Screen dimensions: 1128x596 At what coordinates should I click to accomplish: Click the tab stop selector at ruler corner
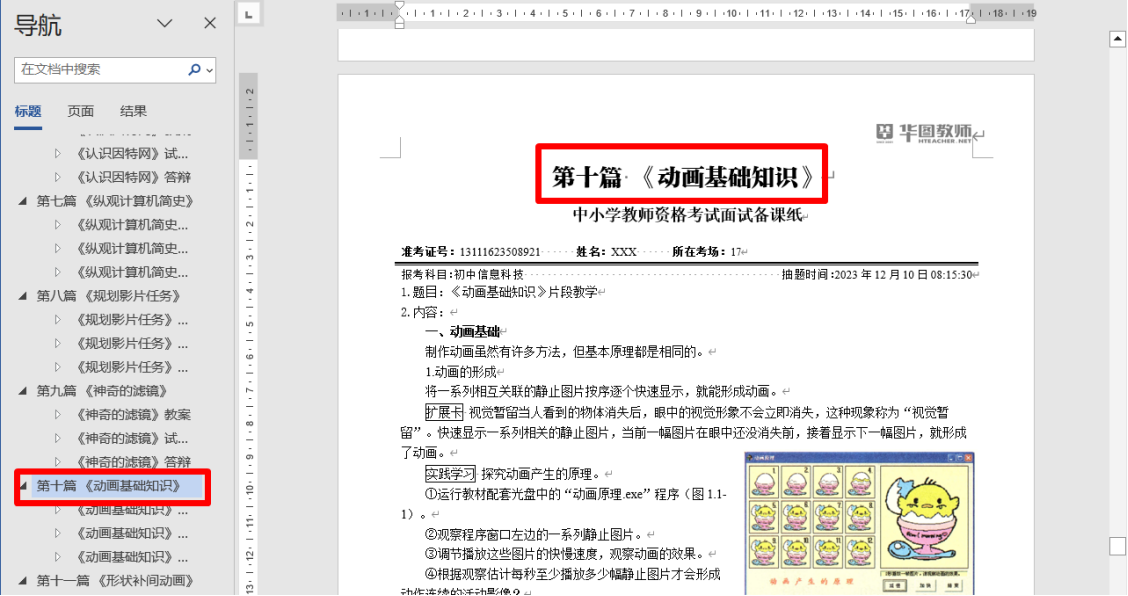click(x=249, y=13)
